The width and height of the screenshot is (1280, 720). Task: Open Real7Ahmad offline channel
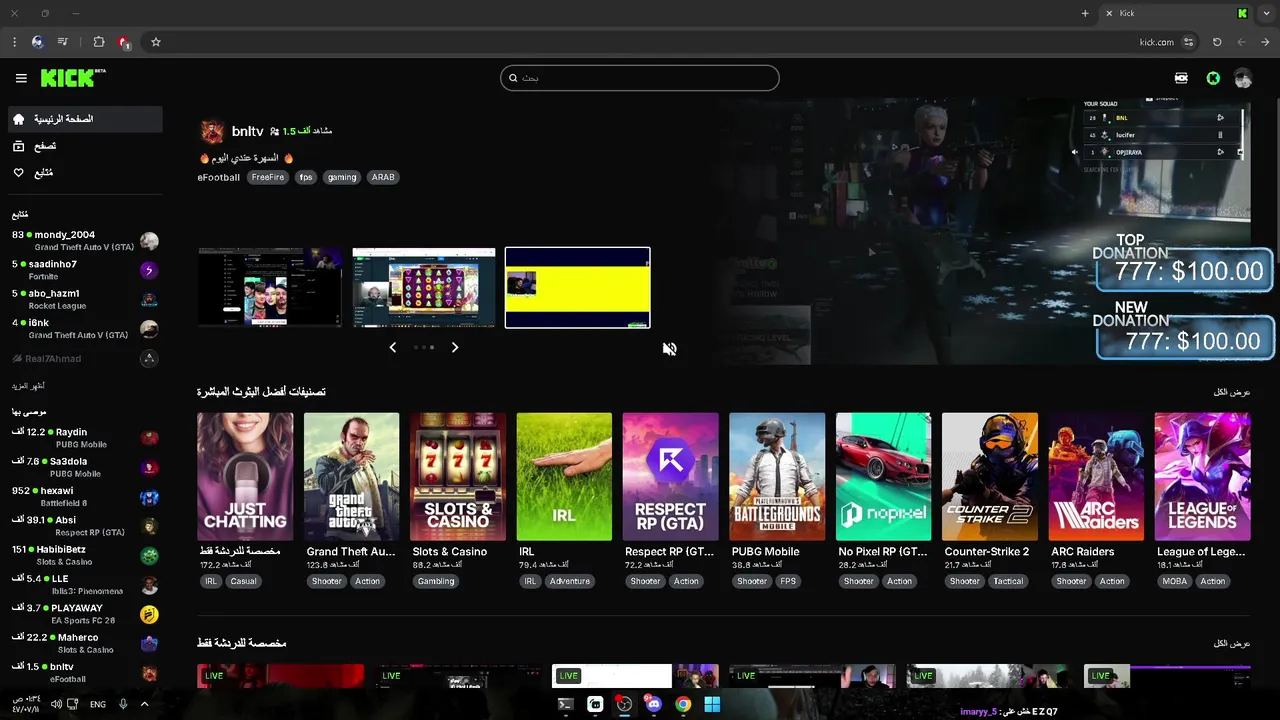(x=84, y=359)
